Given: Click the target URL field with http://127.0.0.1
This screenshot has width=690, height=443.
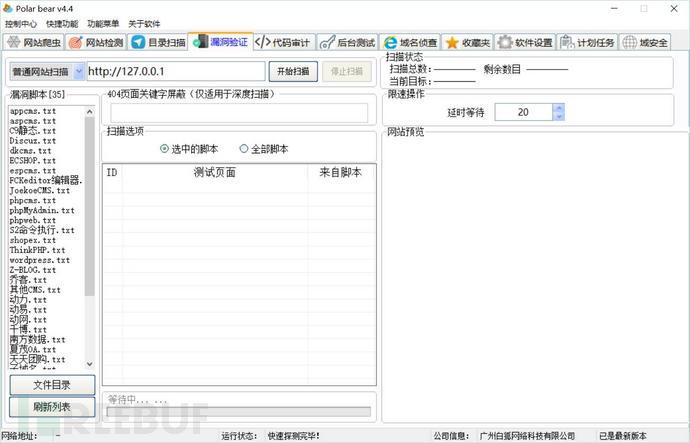Looking at the screenshot, I should pos(176,71).
